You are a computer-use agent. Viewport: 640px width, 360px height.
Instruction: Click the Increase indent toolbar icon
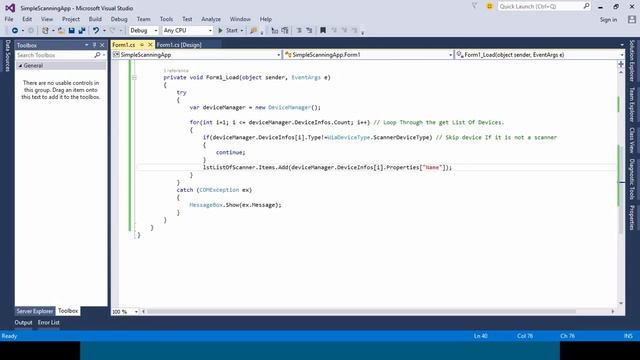[x=309, y=31]
